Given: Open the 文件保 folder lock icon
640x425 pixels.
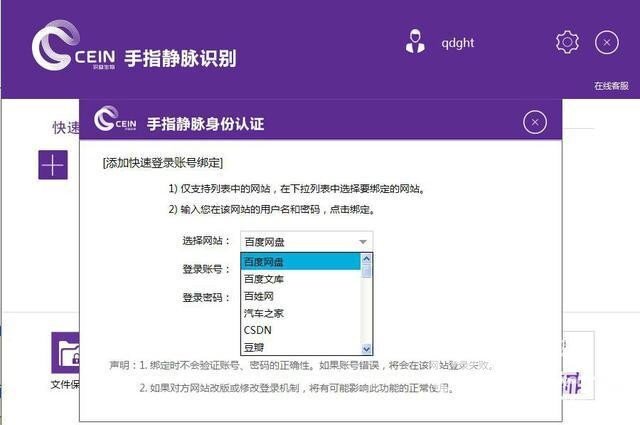Looking at the screenshot, I should pos(65,353).
